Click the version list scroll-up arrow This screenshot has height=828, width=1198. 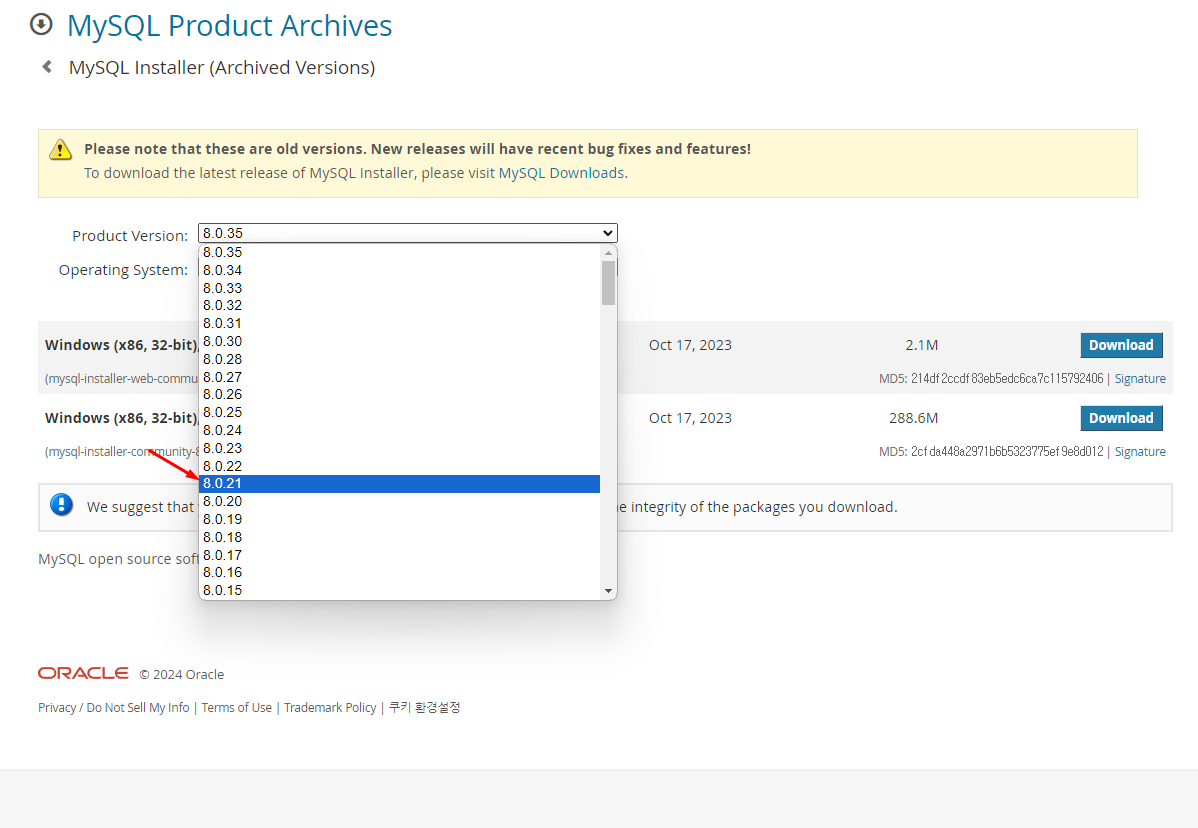[608, 253]
